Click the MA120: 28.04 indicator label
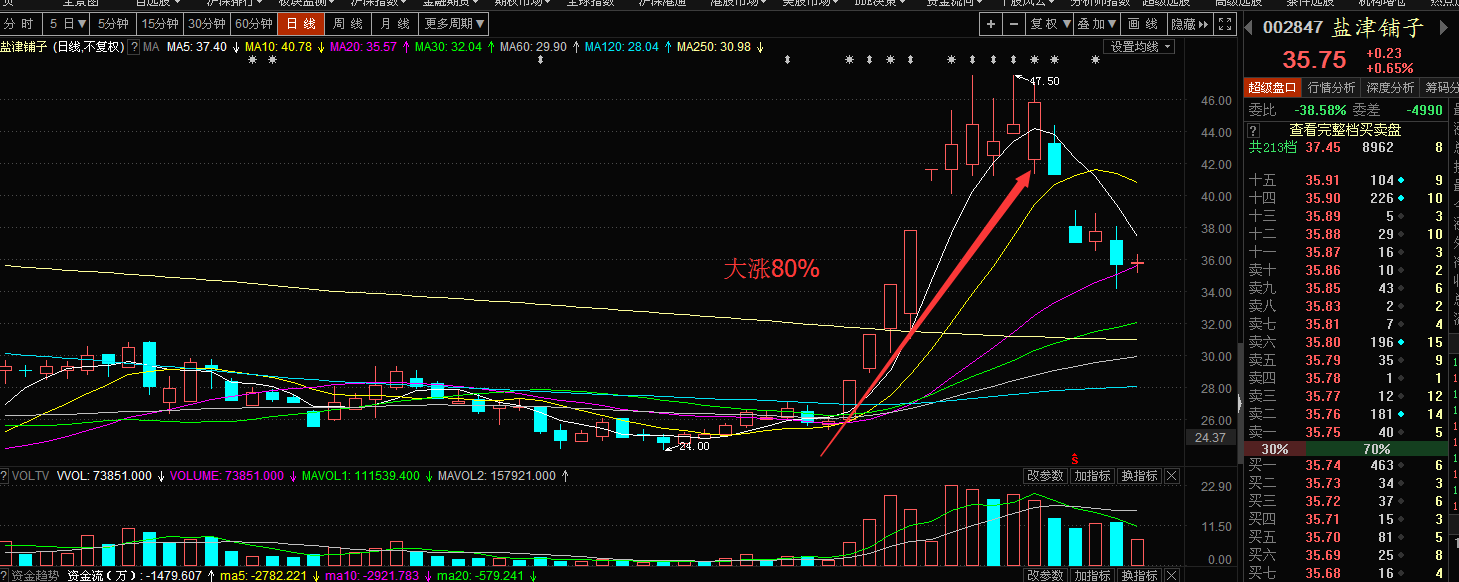 click(621, 47)
